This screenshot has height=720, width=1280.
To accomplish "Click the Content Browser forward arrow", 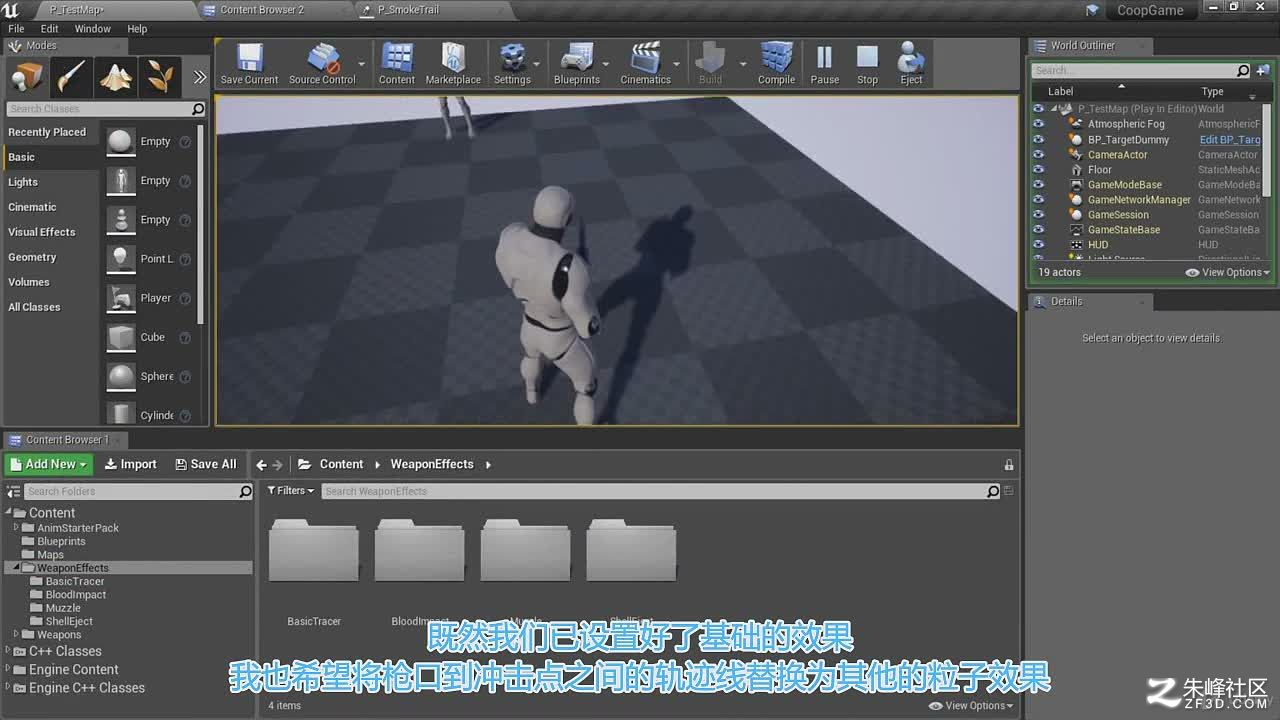I will [x=278, y=465].
